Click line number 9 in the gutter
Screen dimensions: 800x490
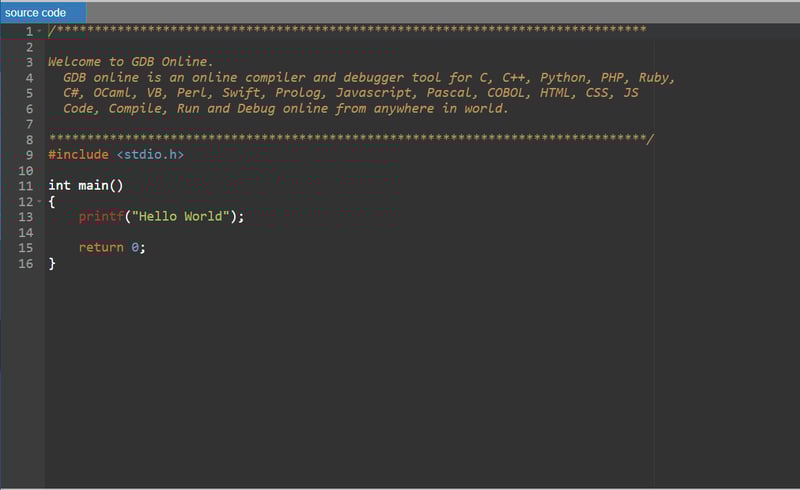tap(27, 155)
